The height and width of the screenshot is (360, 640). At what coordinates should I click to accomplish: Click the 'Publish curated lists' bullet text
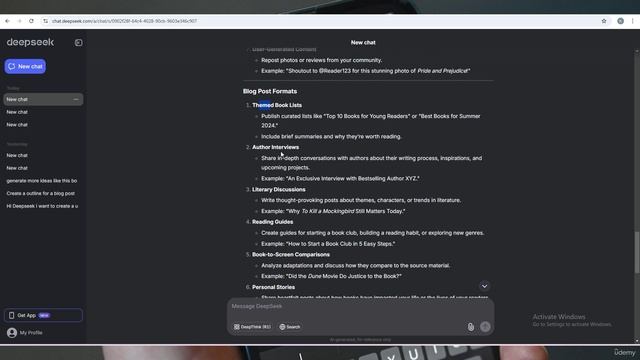(371, 121)
